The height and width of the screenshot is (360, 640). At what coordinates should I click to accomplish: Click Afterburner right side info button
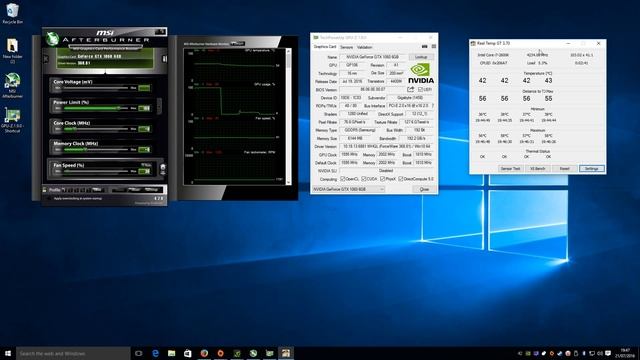coord(164,59)
